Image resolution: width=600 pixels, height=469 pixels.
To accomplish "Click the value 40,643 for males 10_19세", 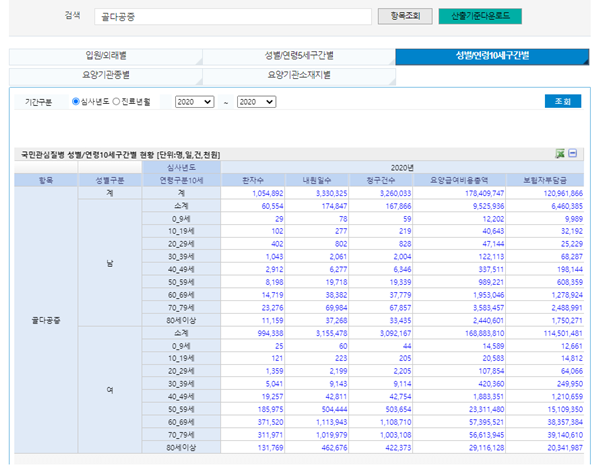I will click(493, 231).
